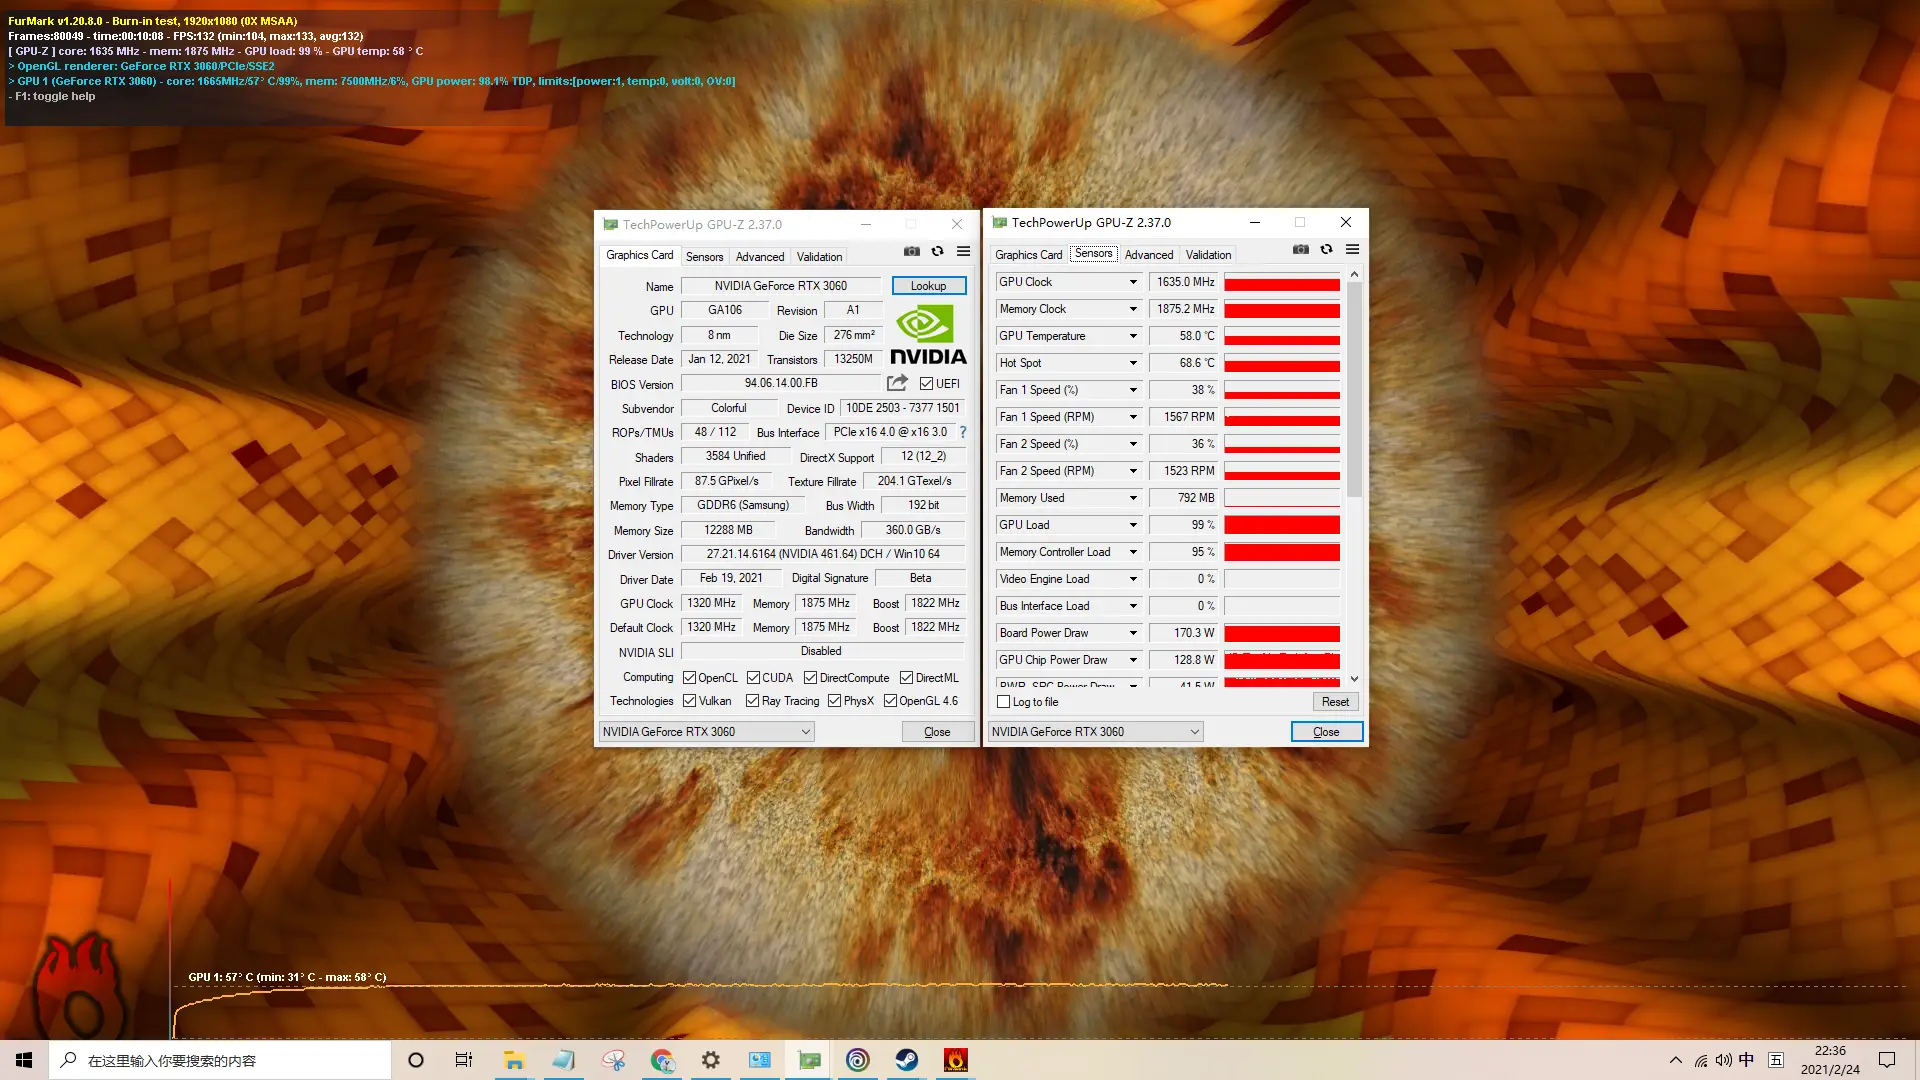
Task: Toggle the Log to file checkbox
Action: coord(1004,700)
